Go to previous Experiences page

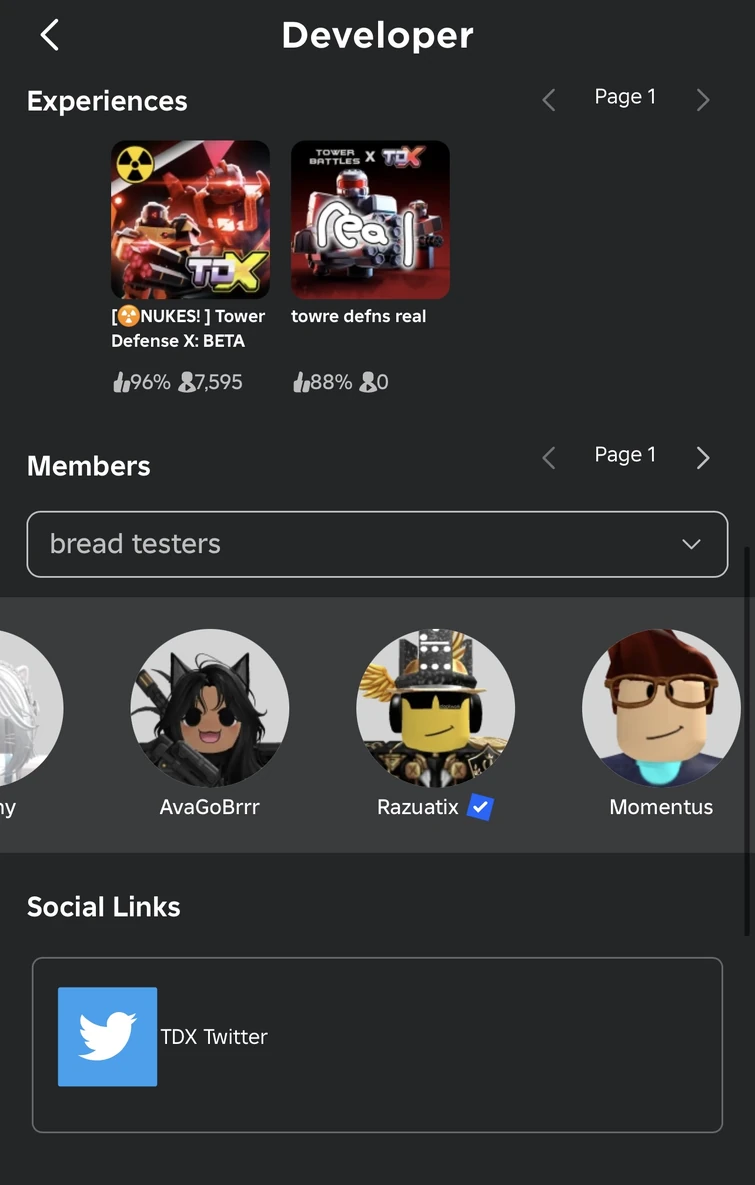548,99
